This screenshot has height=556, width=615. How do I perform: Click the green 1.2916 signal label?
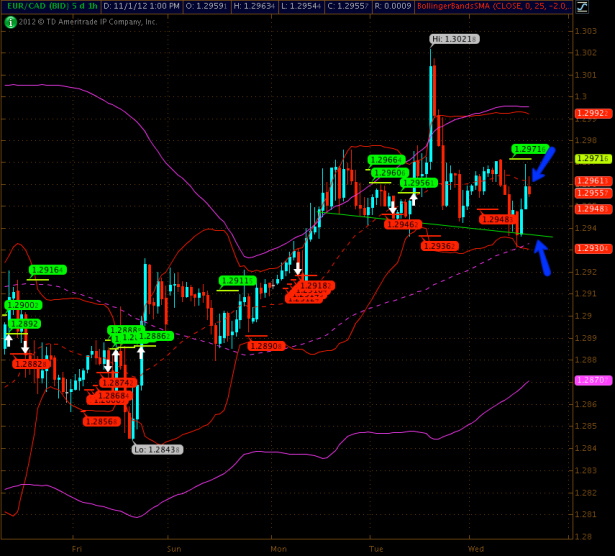click(x=48, y=270)
